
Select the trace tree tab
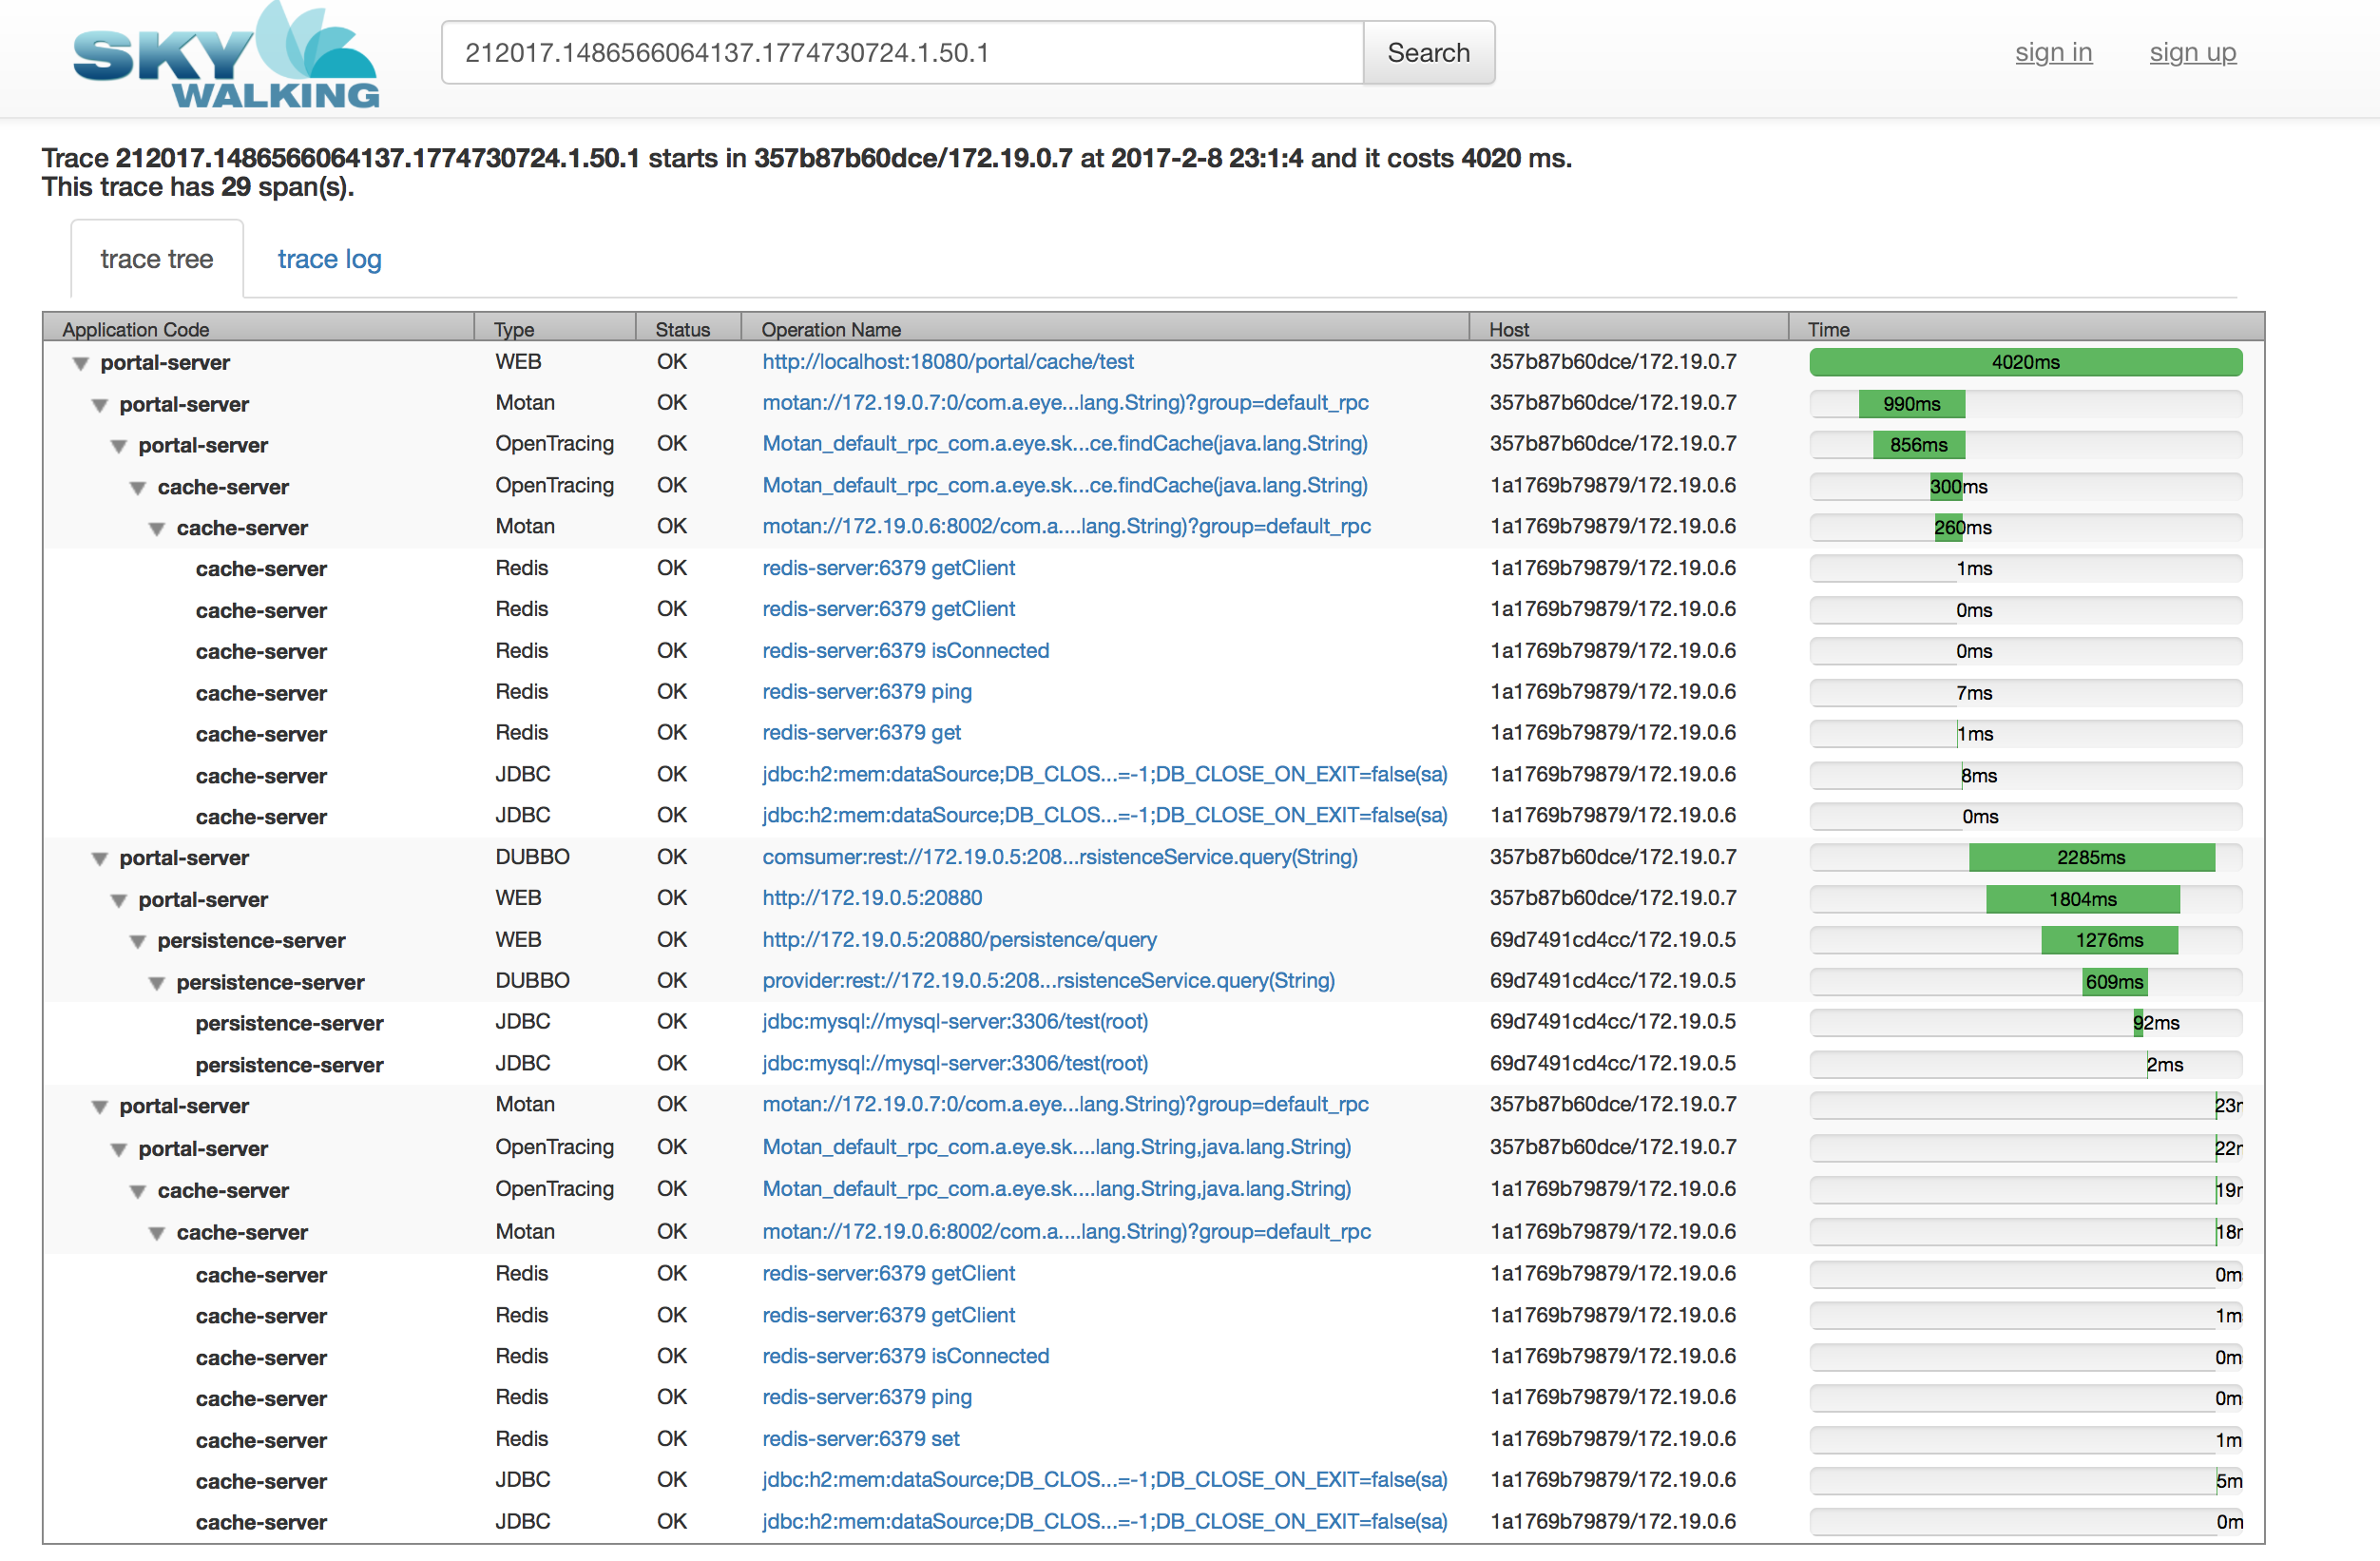point(157,259)
